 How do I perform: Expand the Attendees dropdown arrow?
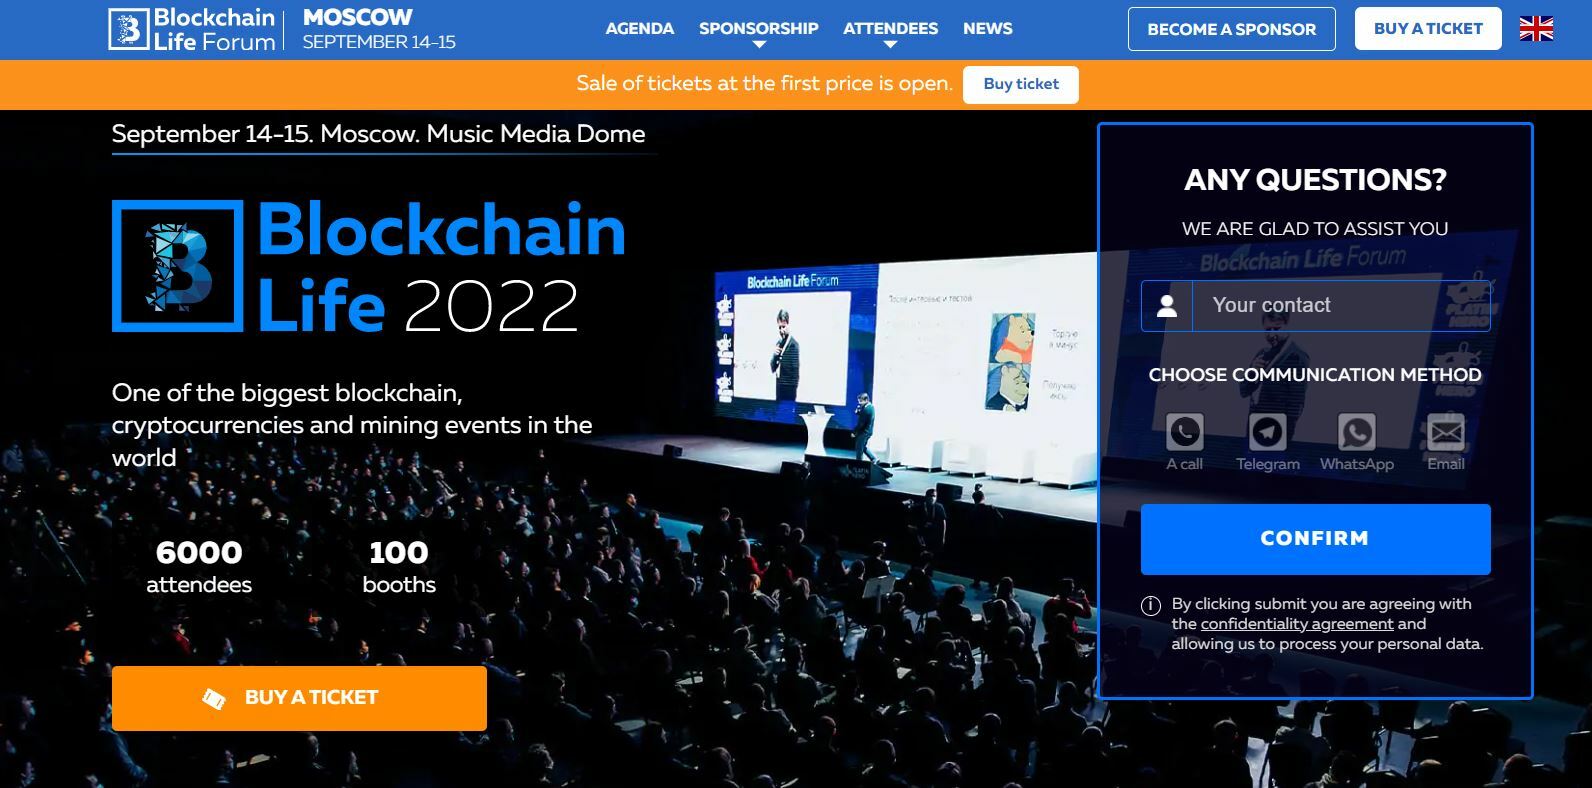pos(890,45)
